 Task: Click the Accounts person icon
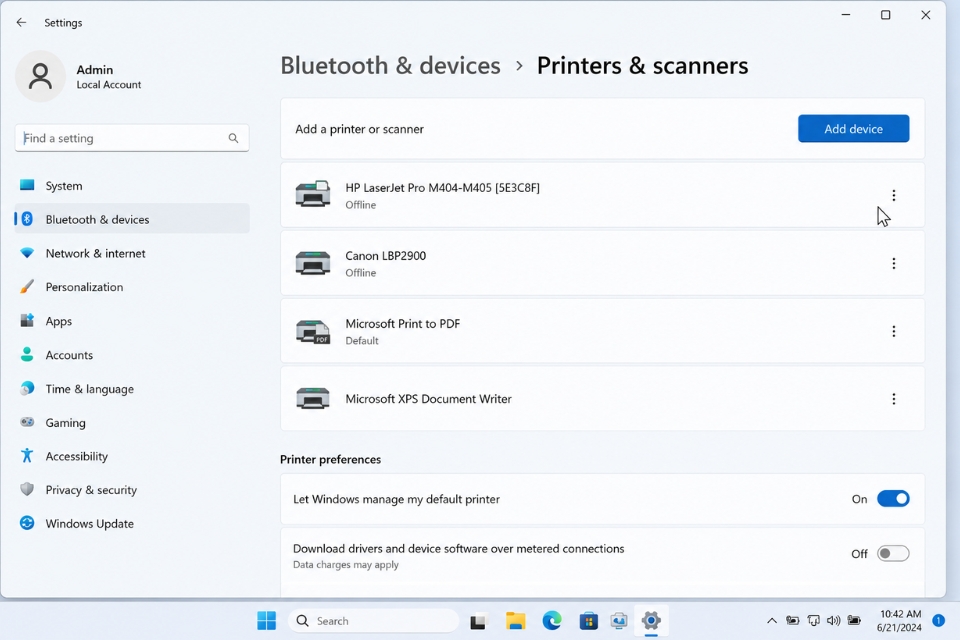click(x=27, y=355)
